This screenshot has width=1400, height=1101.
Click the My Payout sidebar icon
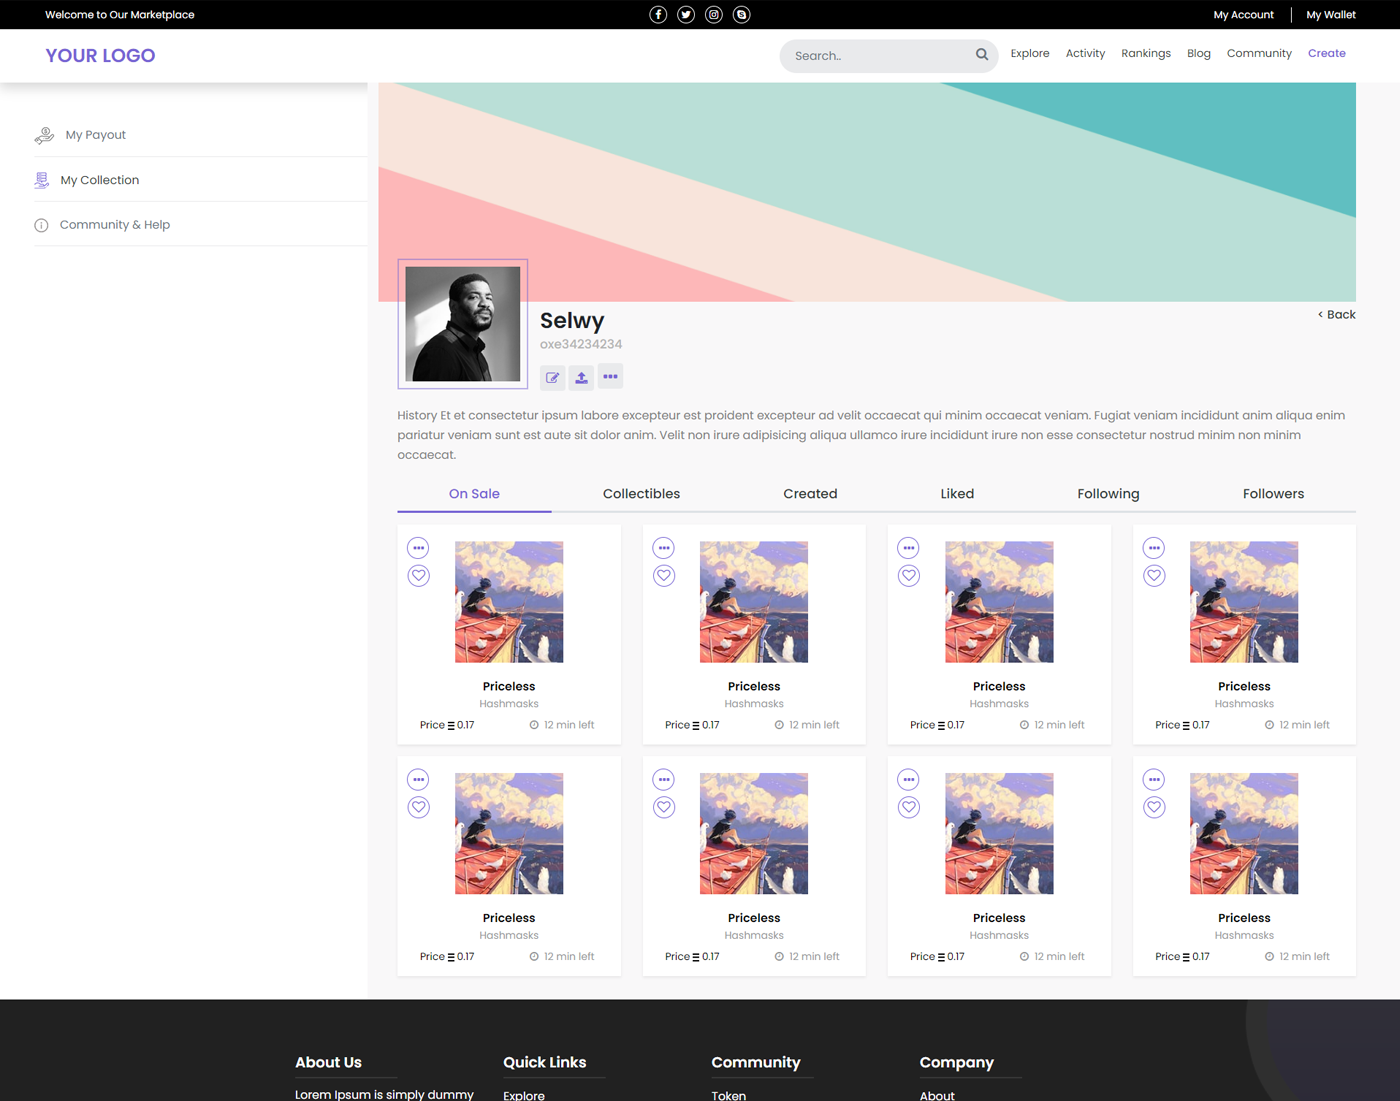coord(44,135)
